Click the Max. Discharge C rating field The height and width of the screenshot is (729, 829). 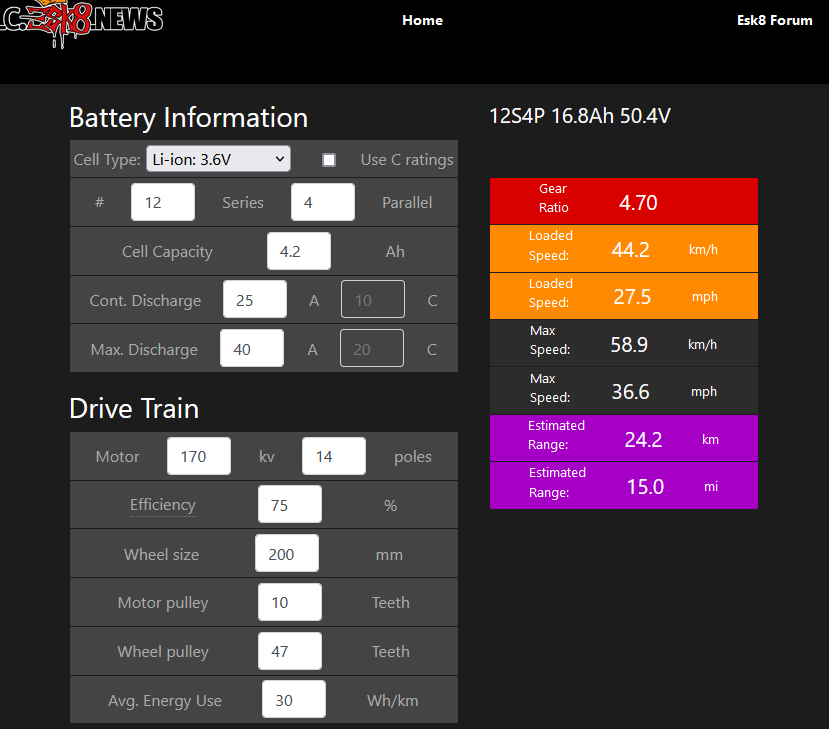click(x=372, y=348)
